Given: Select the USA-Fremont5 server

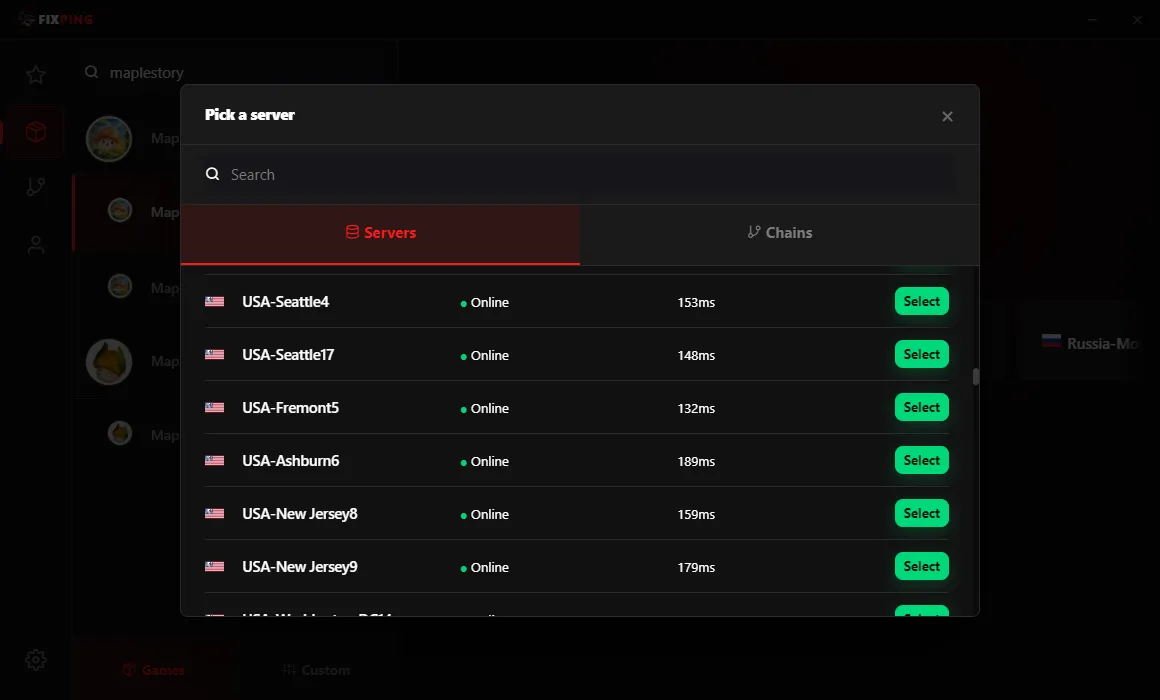Looking at the screenshot, I should pyautogui.click(x=922, y=408).
